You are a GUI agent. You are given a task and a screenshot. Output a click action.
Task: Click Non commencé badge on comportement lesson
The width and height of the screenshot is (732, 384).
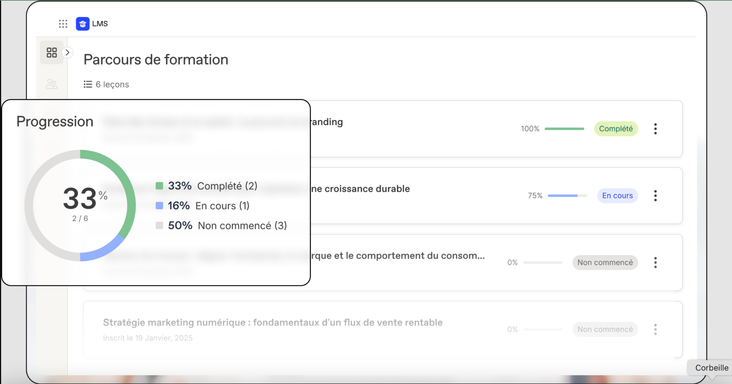pos(605,262)
